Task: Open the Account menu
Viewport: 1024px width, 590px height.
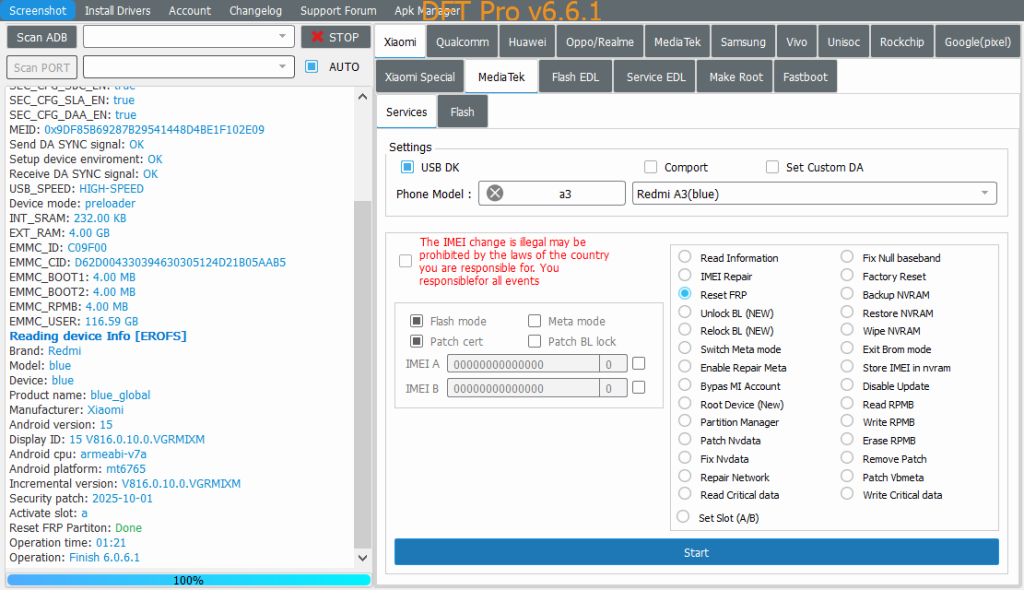Action: pyautogui.click(x=190, y=10)
